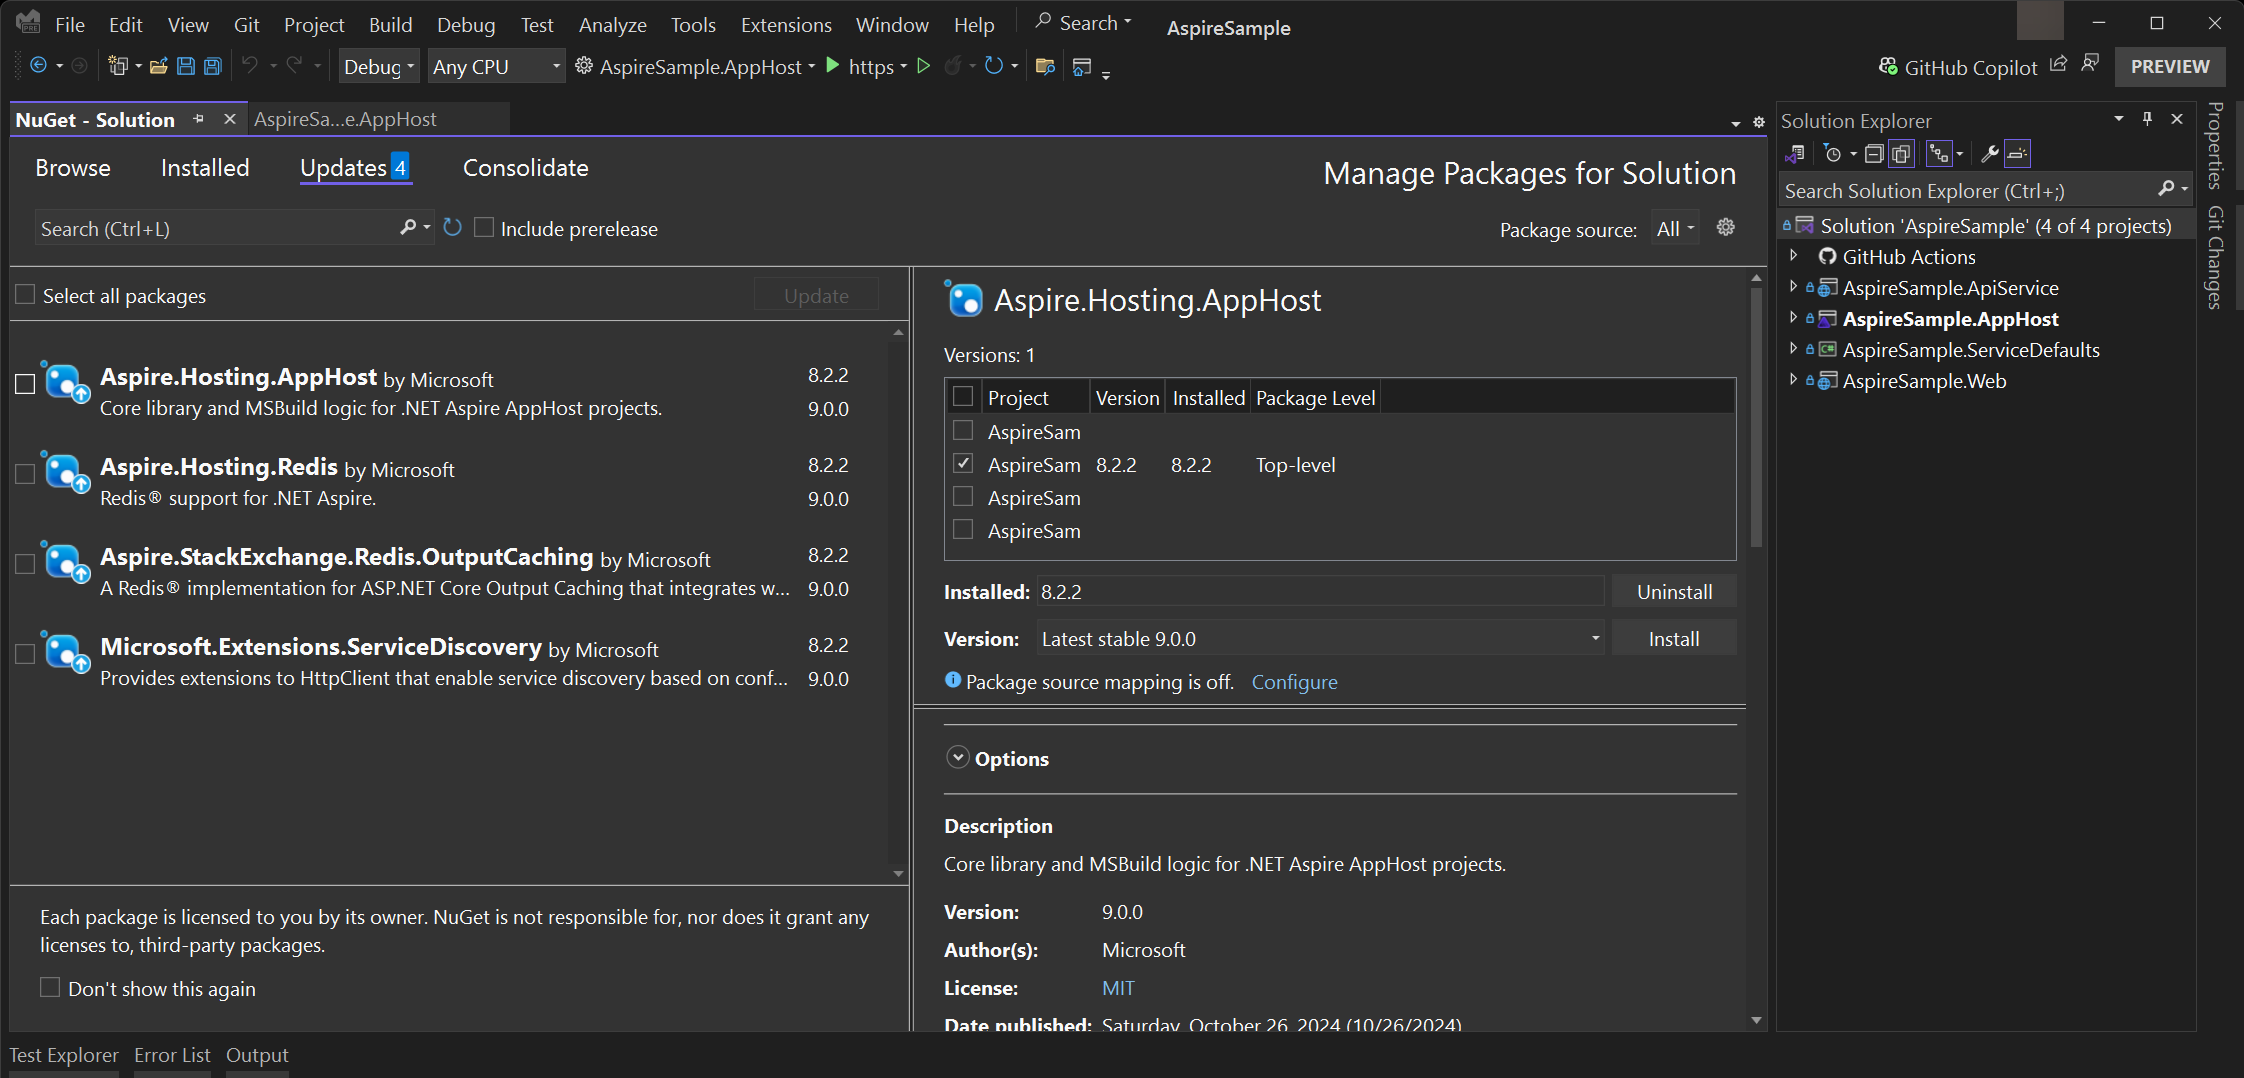The height and width of the screenshot is (1078, 2244).
Task: Refresh the NuGet package list
Action: 452,228
